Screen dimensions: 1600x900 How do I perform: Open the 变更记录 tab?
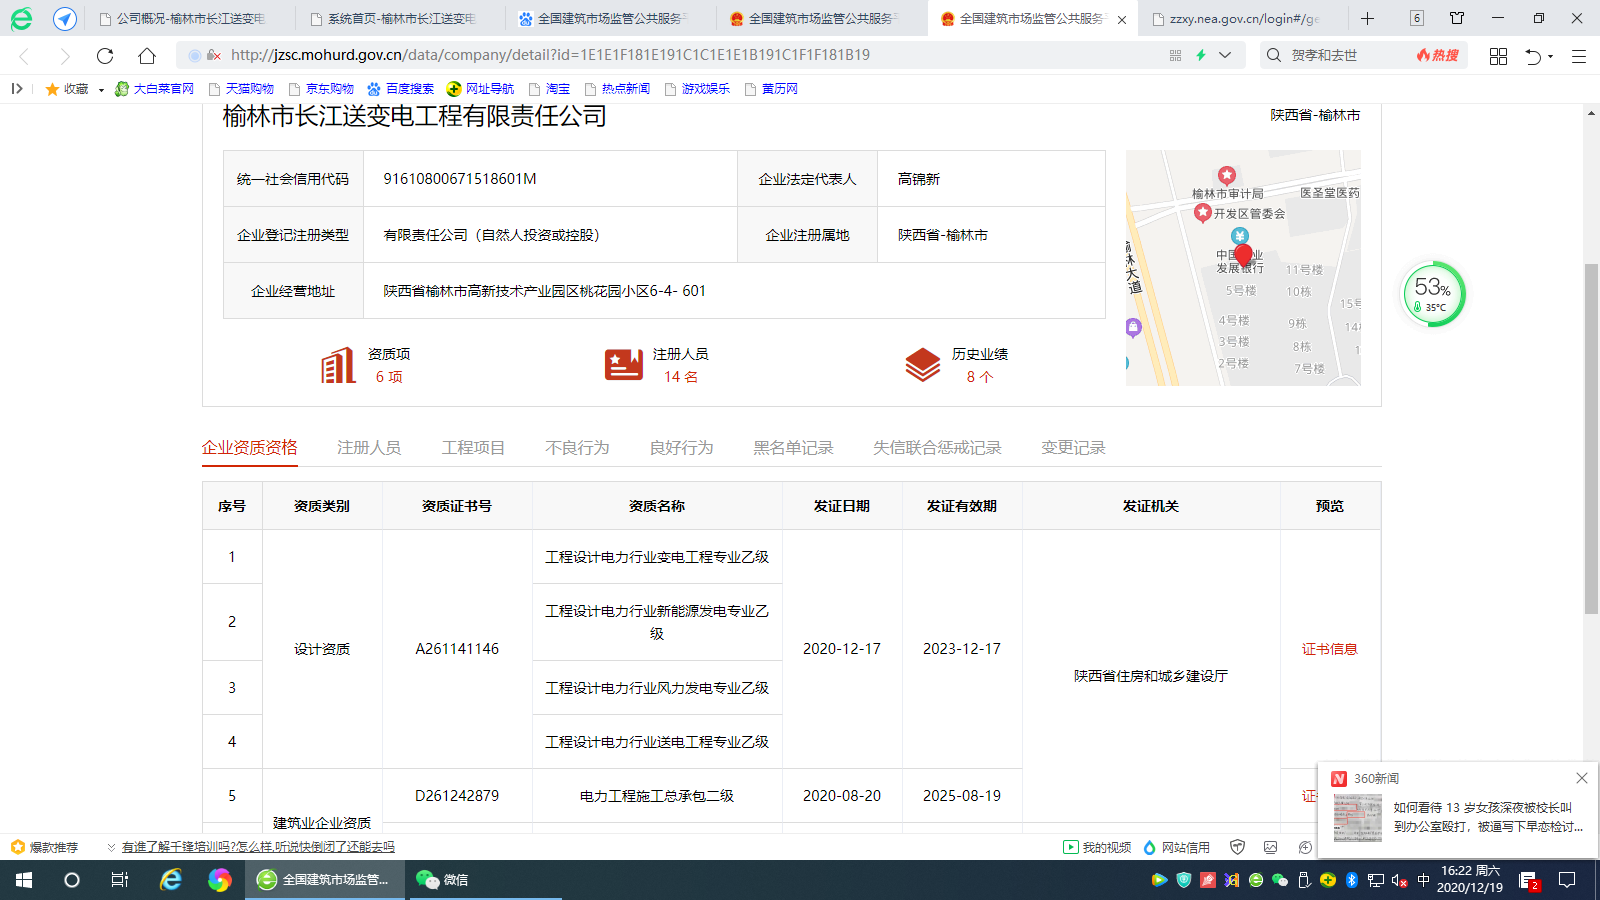[x=1073, y=448]
